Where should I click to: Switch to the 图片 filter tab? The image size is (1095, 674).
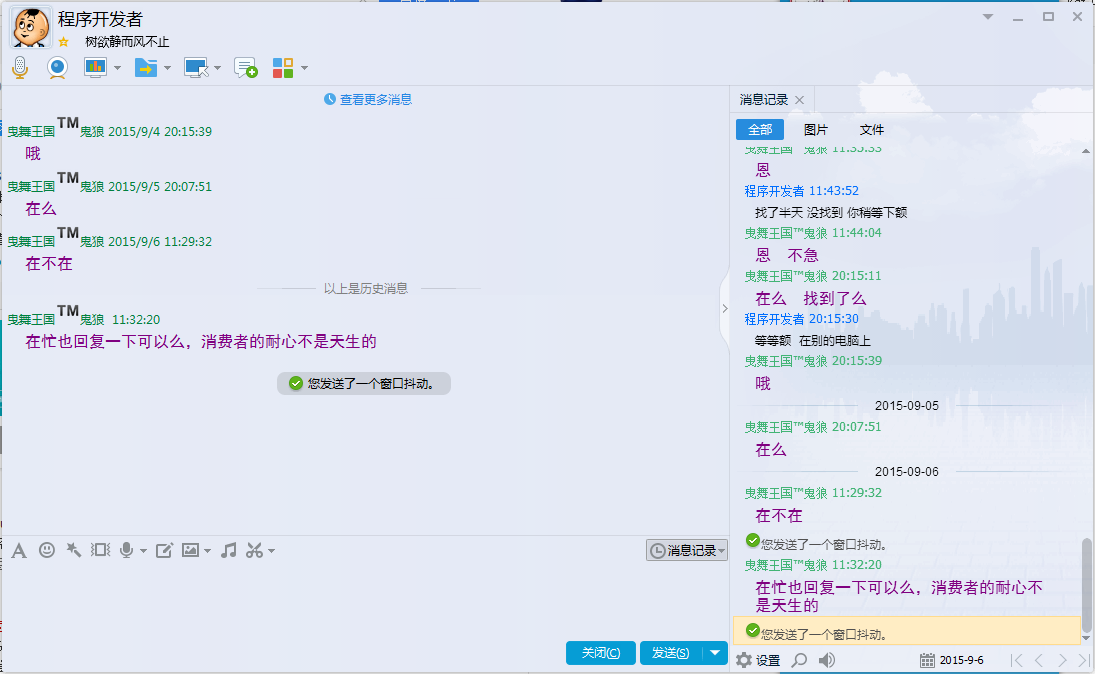point(816,129)
